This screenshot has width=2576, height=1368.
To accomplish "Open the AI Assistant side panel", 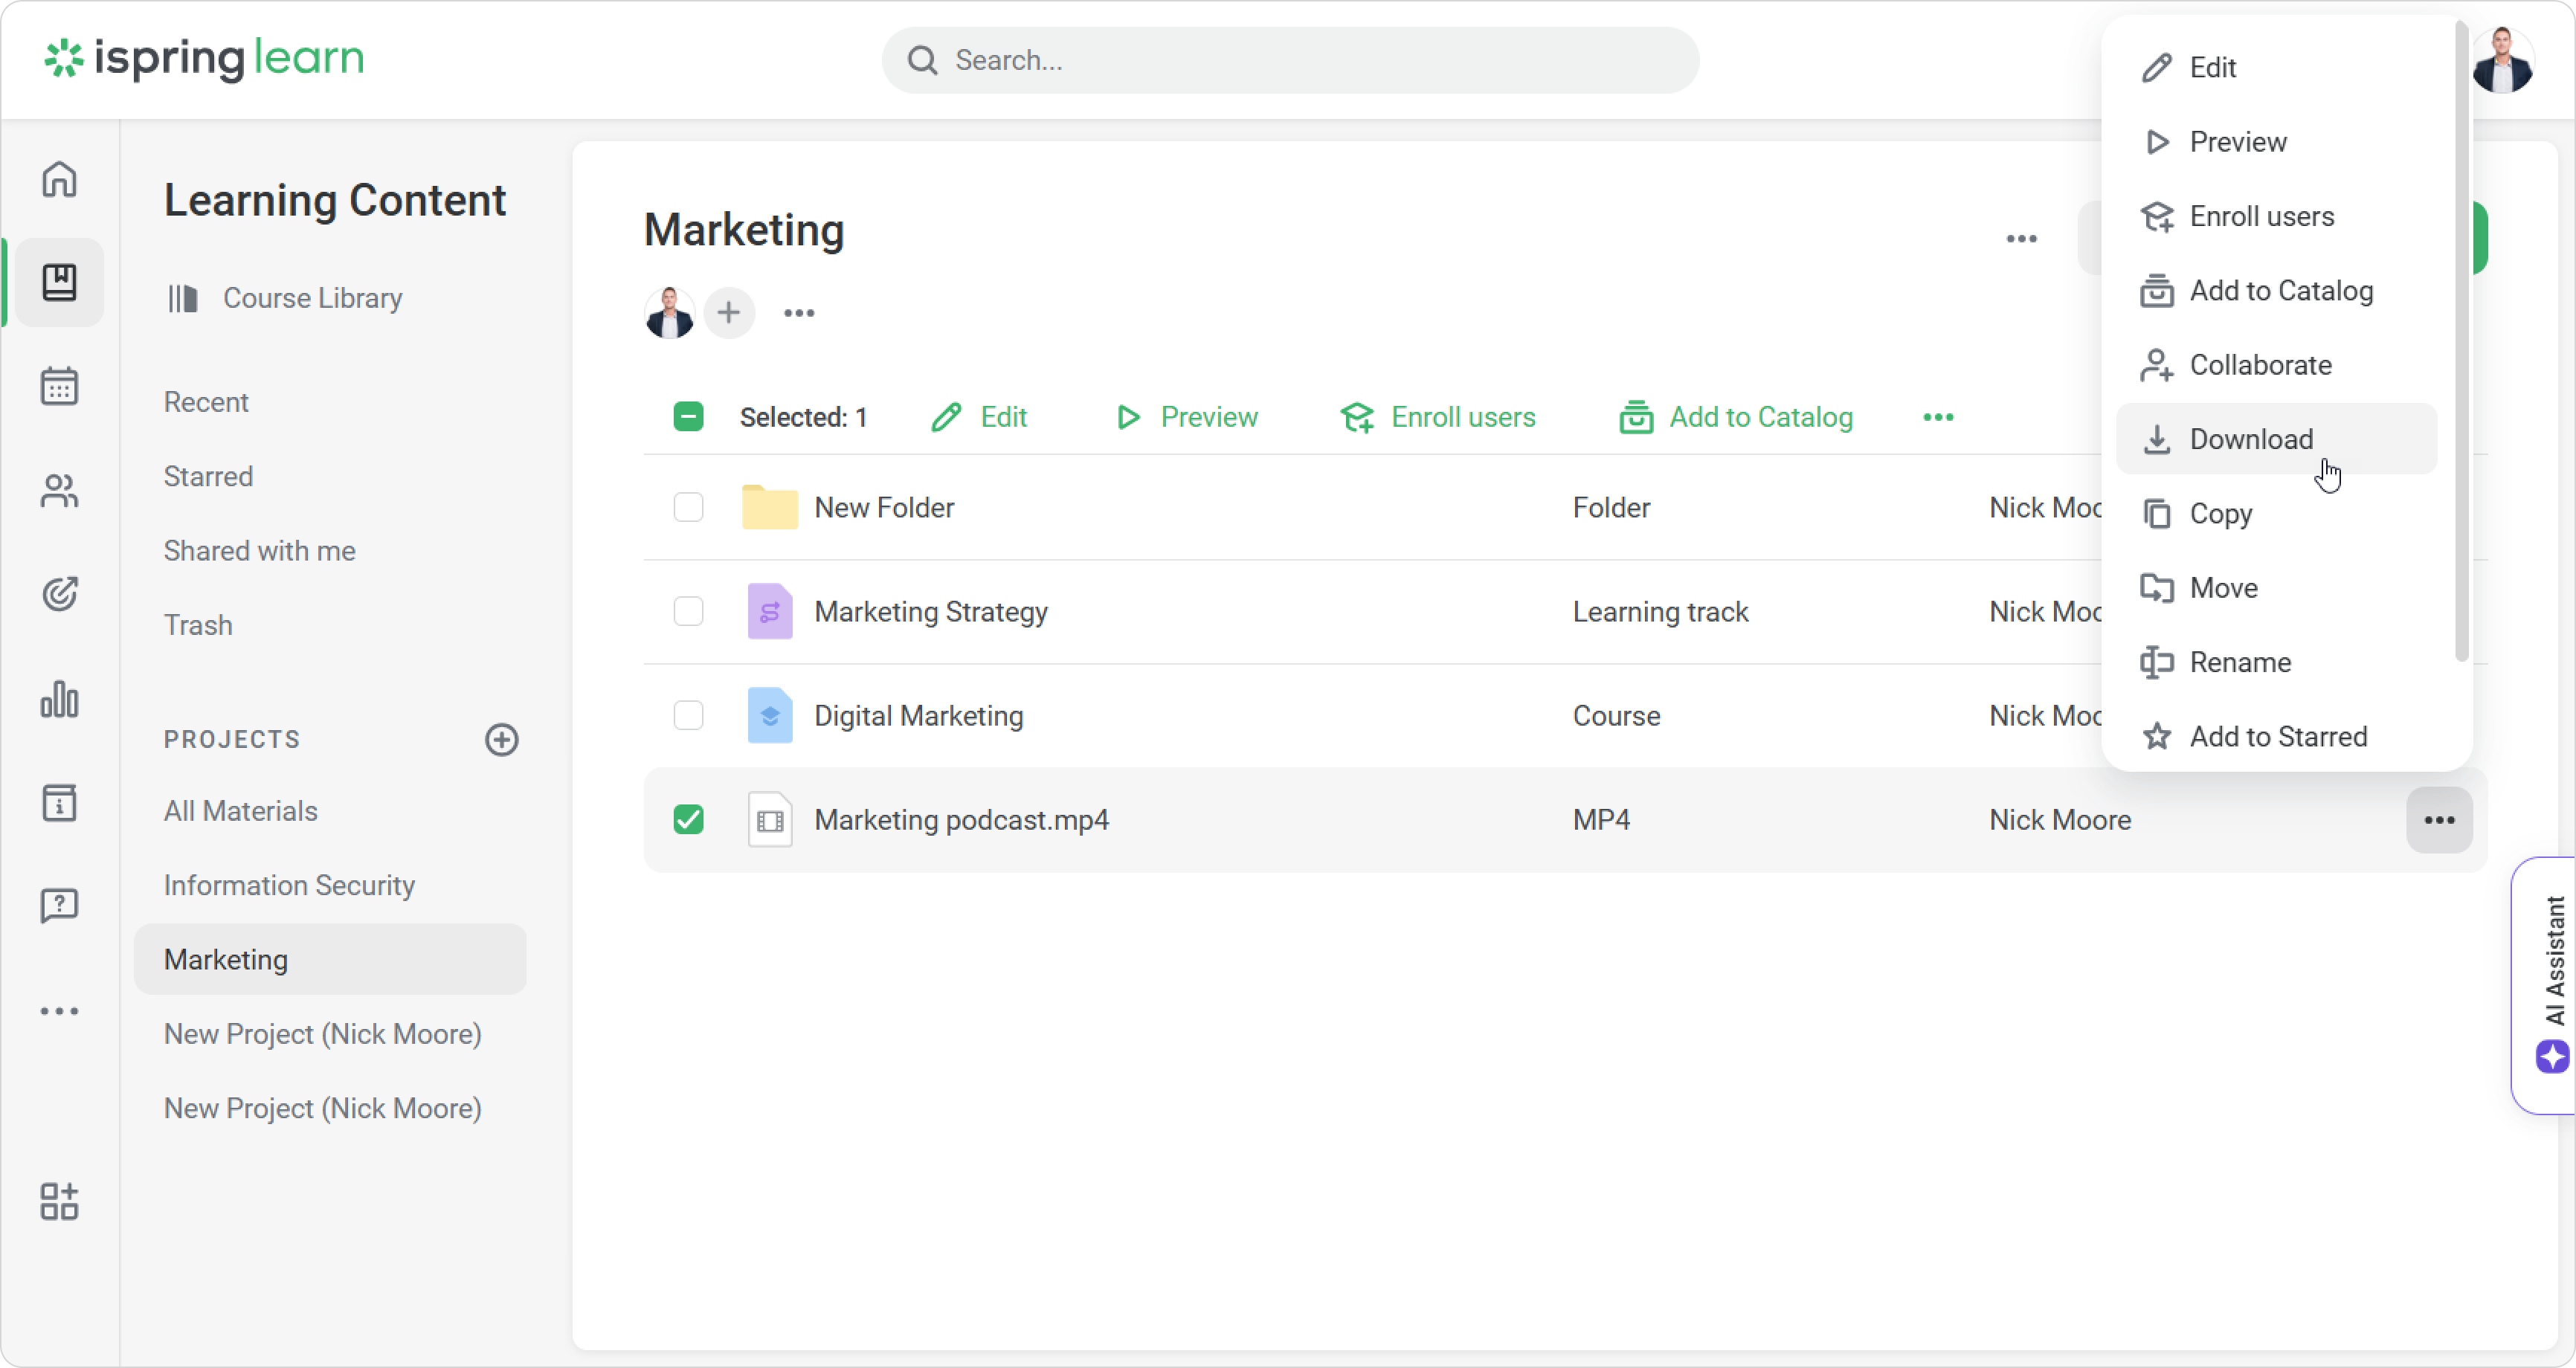I will point(2551,985).
